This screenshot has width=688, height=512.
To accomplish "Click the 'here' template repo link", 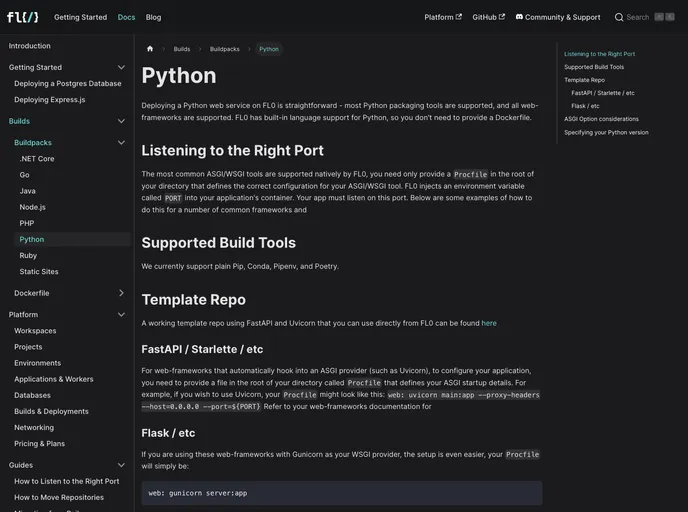I will click(x=489, y=323).
